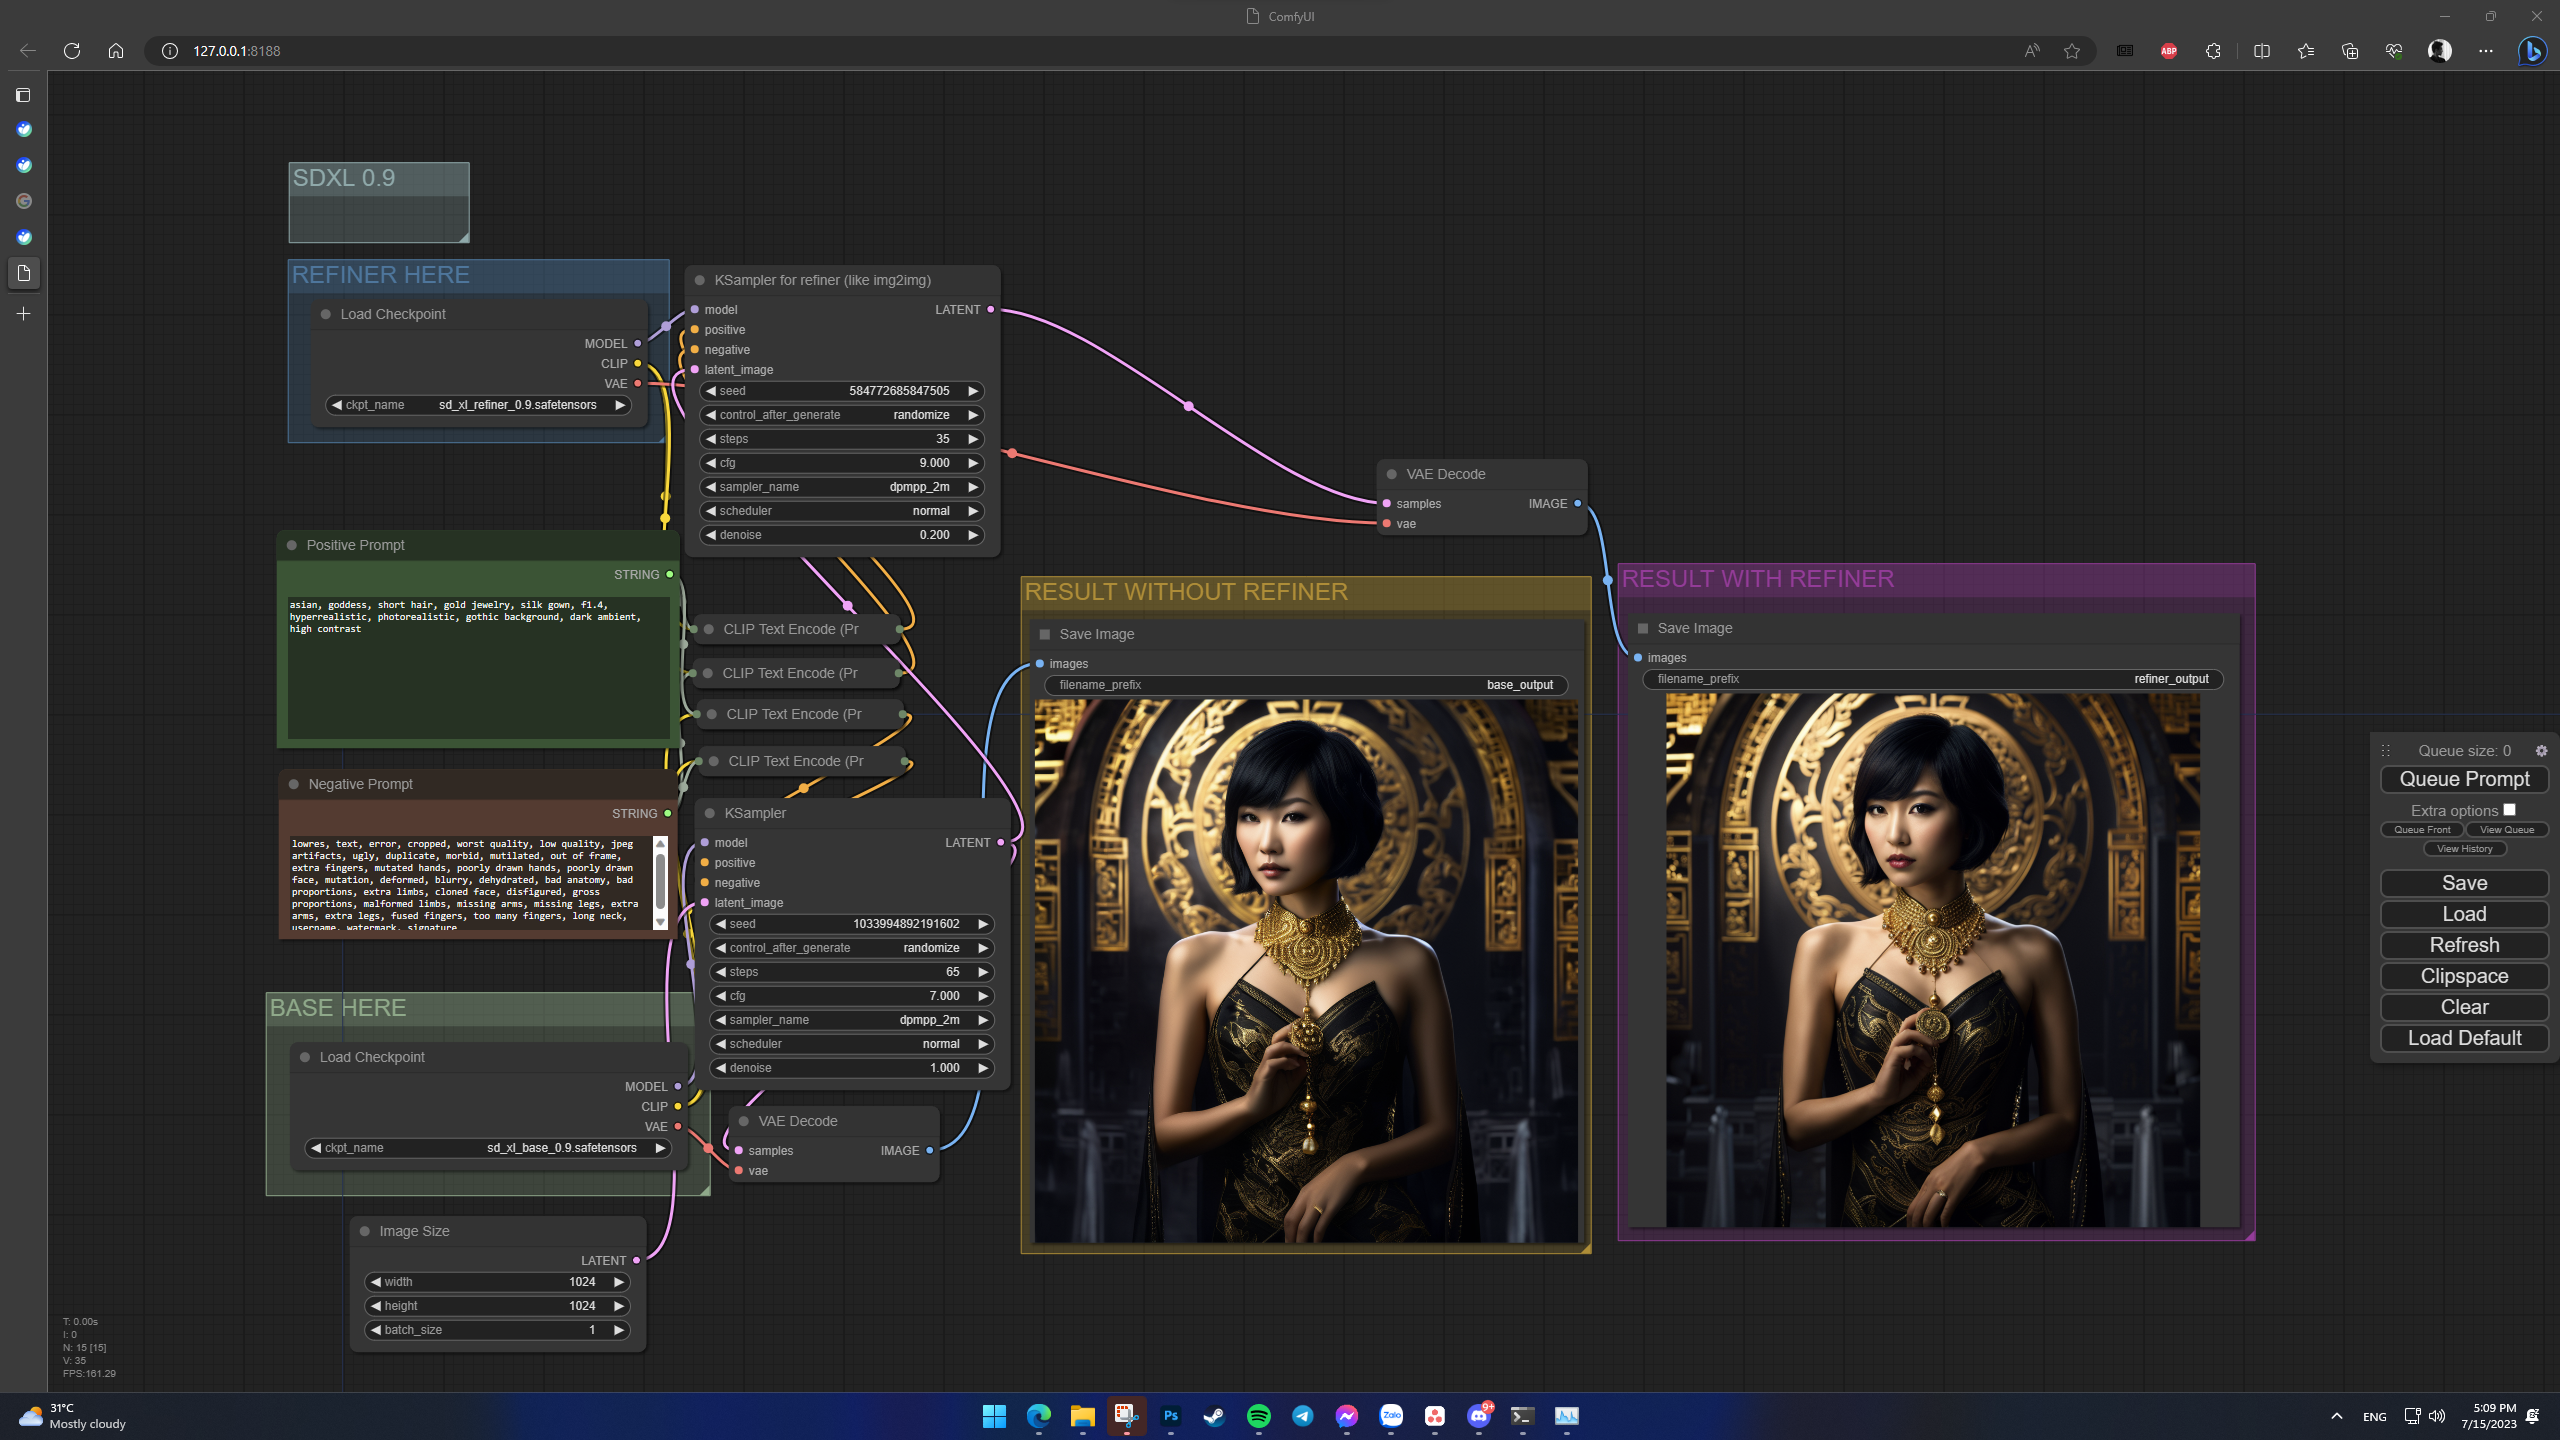This screenshot has width=2560, height=1440.
Task: Adjust the refiner cfg 9.000 slider
Action: 842,463
